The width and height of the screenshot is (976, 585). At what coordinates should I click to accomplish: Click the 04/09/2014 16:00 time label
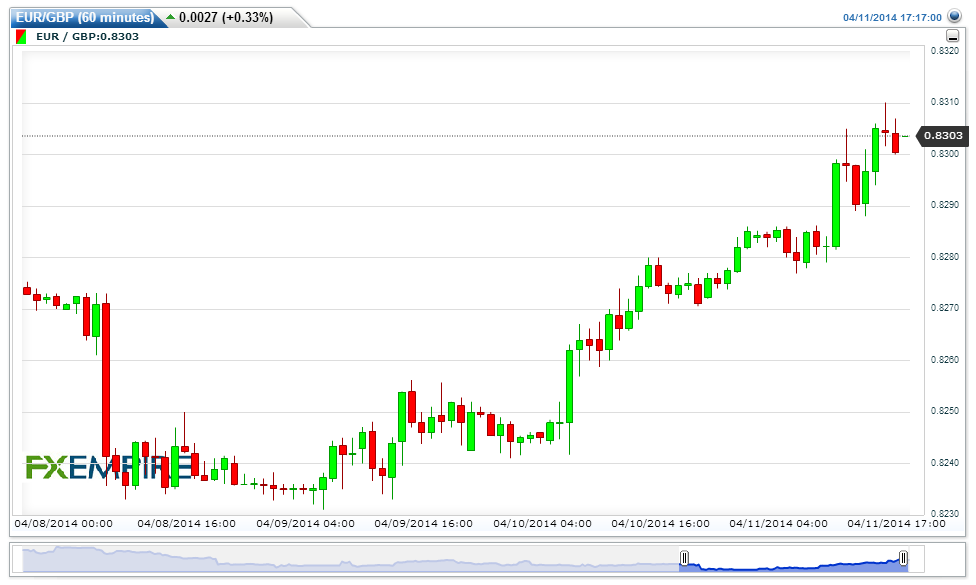tap(424, 523)
